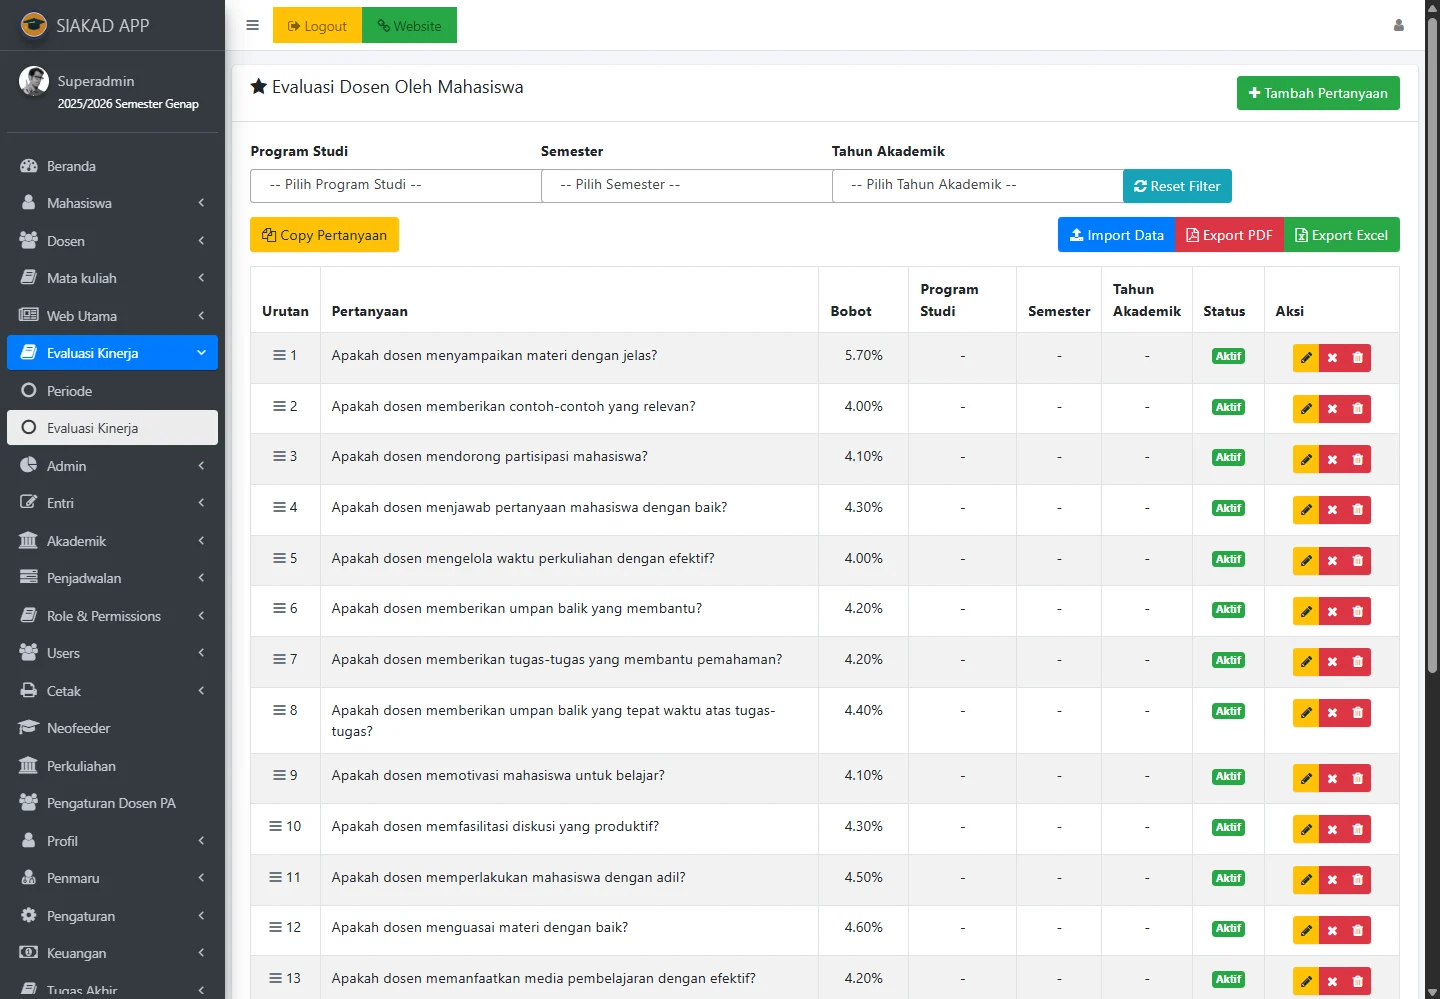Toggle the Aktif status of question 6
The width and height of the screenshot is (1440, 999).
click(1228, 609)
